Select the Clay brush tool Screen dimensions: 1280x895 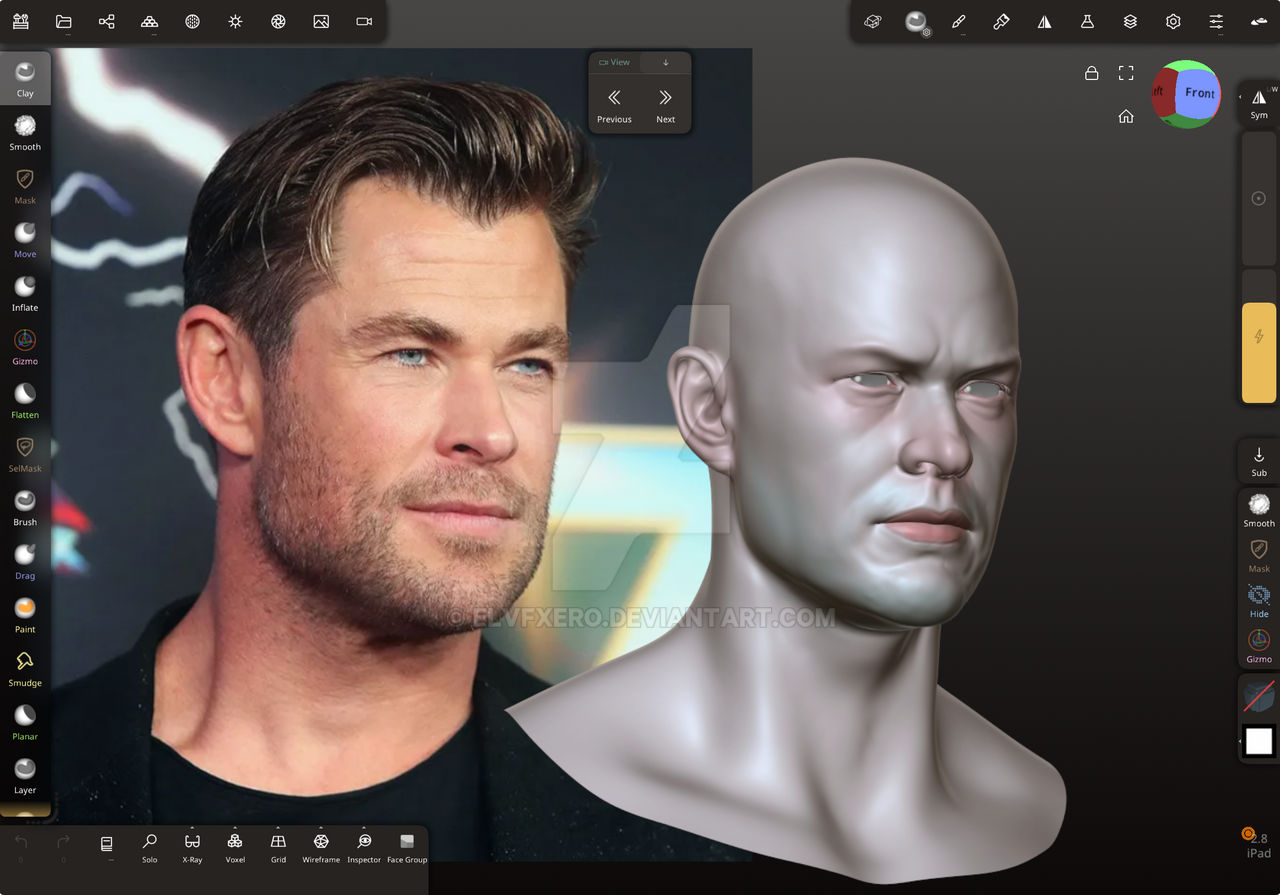25,79
